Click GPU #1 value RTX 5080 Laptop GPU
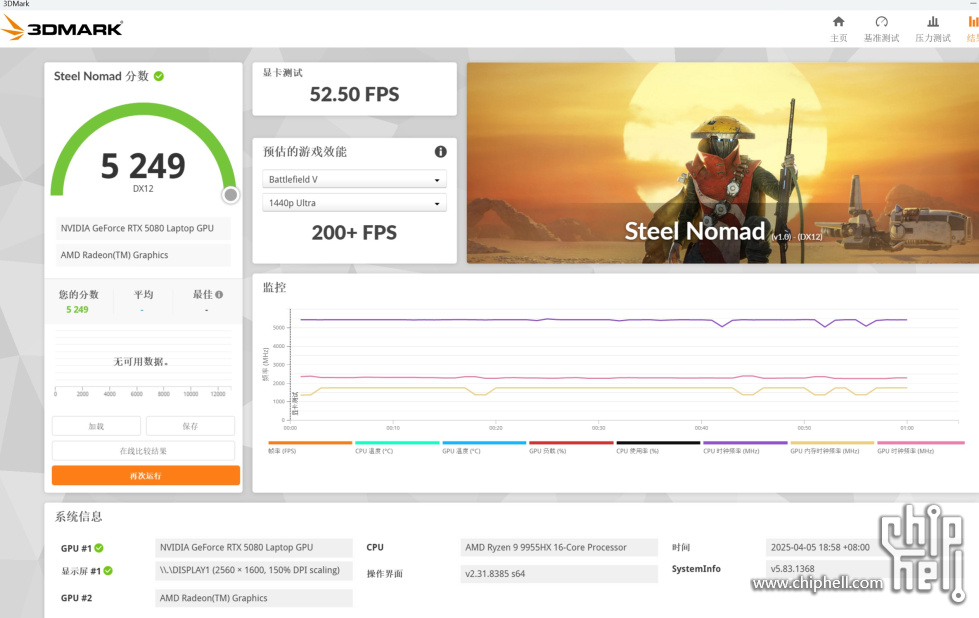Screen dimensions: 979x618 (253, 547)
